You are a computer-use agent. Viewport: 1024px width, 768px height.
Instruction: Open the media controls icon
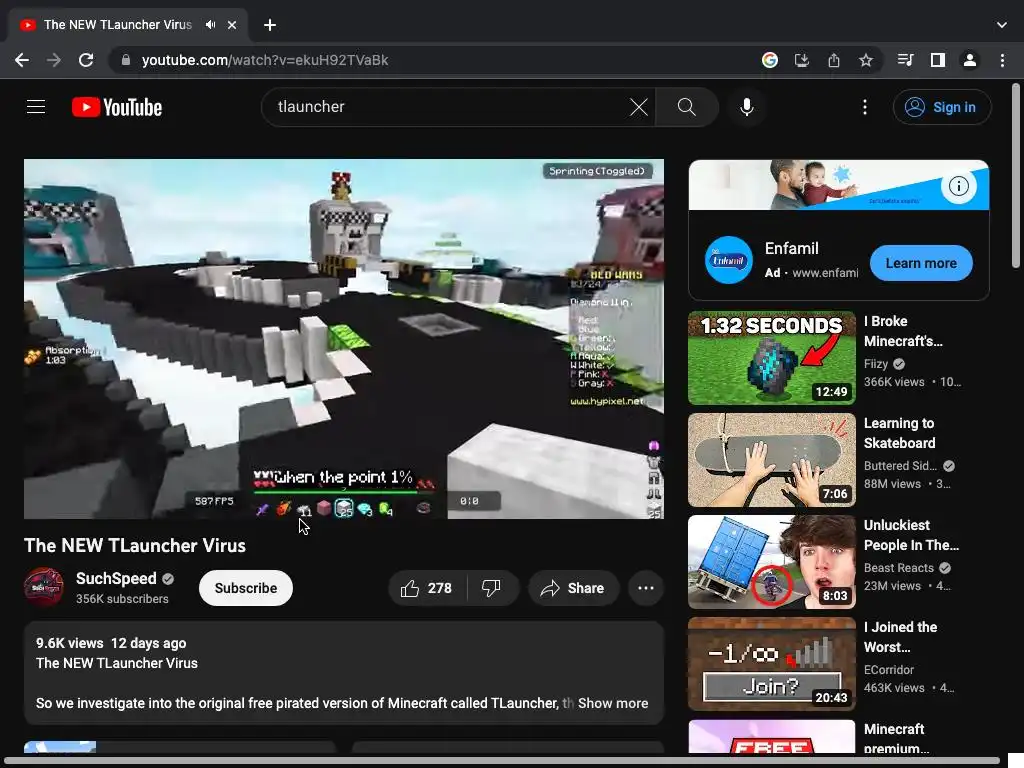pos(905,60)
